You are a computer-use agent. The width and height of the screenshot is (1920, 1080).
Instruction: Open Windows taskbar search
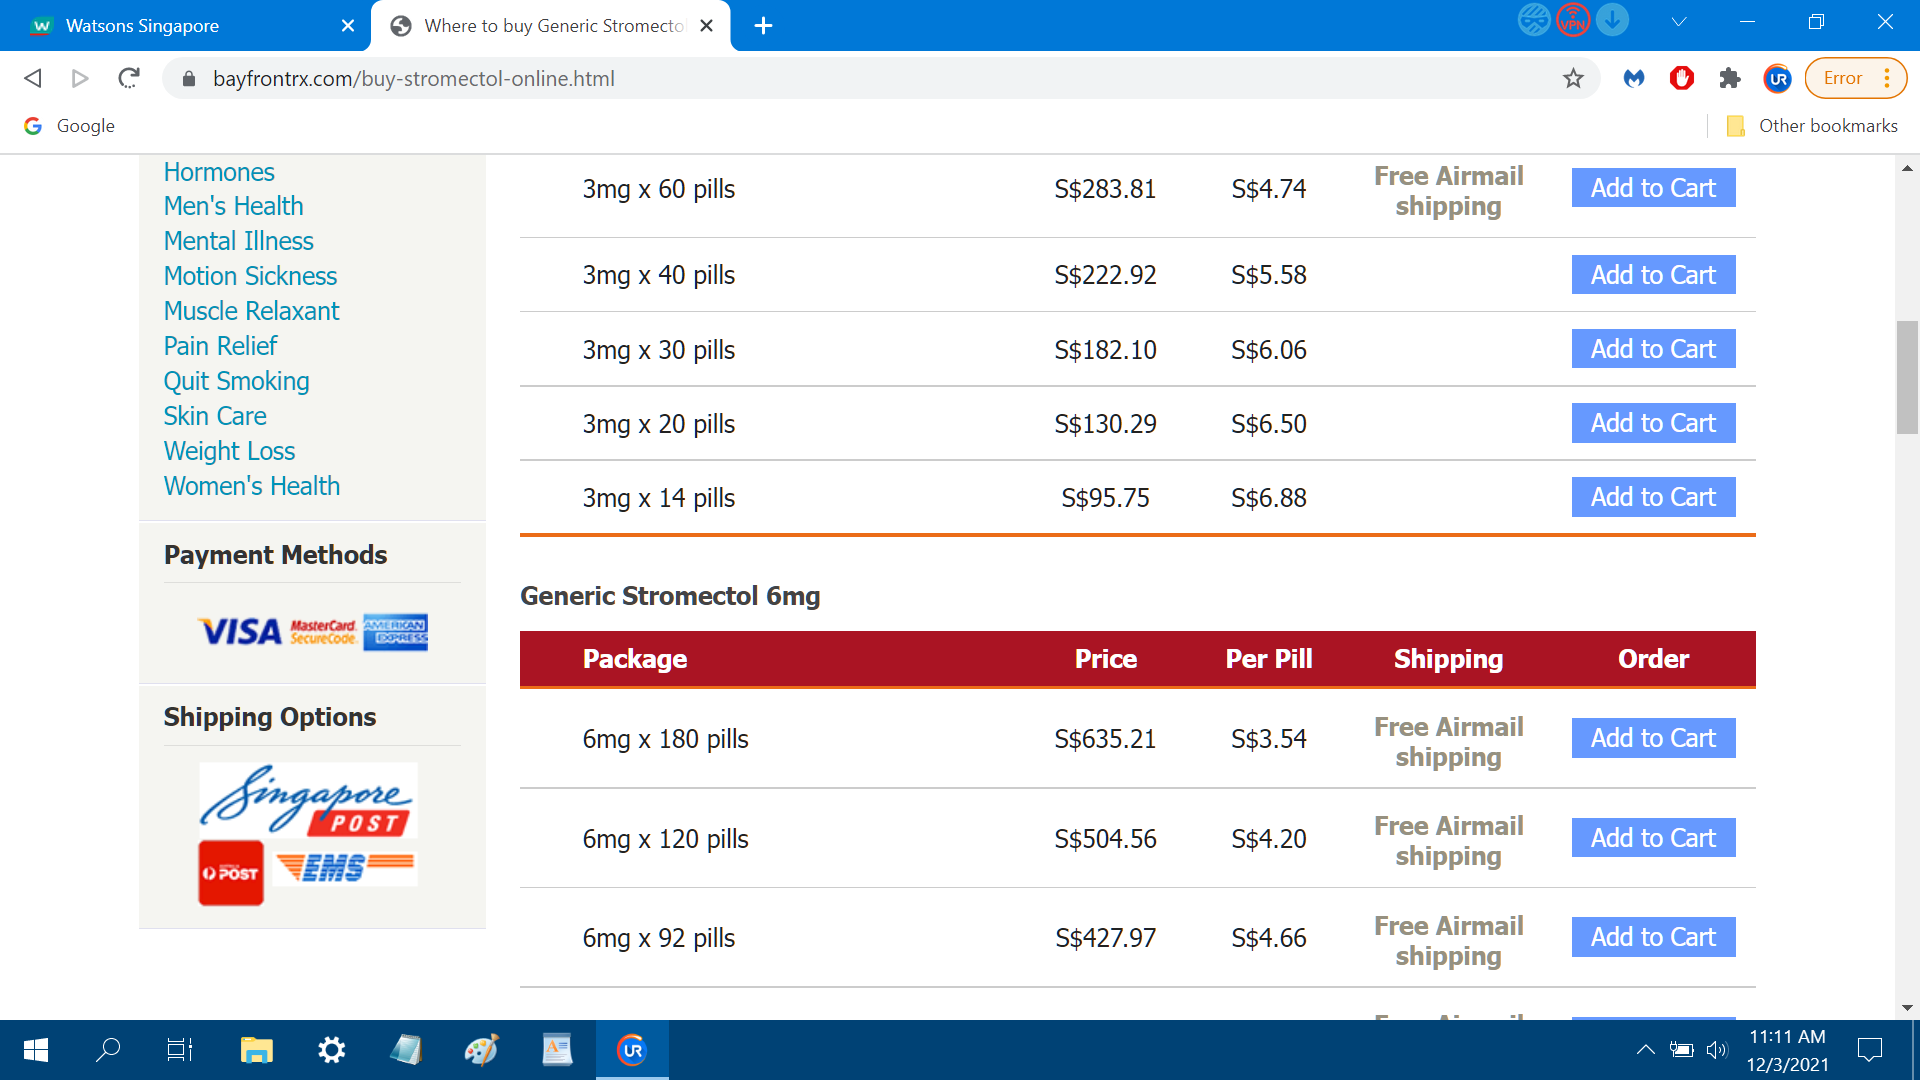[x=108, y=1050]
